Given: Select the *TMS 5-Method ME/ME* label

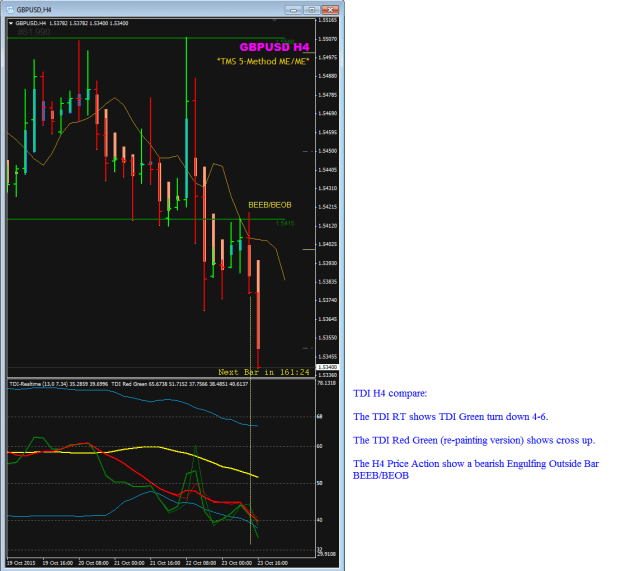Looking at the screenshot, I should 263,61.
